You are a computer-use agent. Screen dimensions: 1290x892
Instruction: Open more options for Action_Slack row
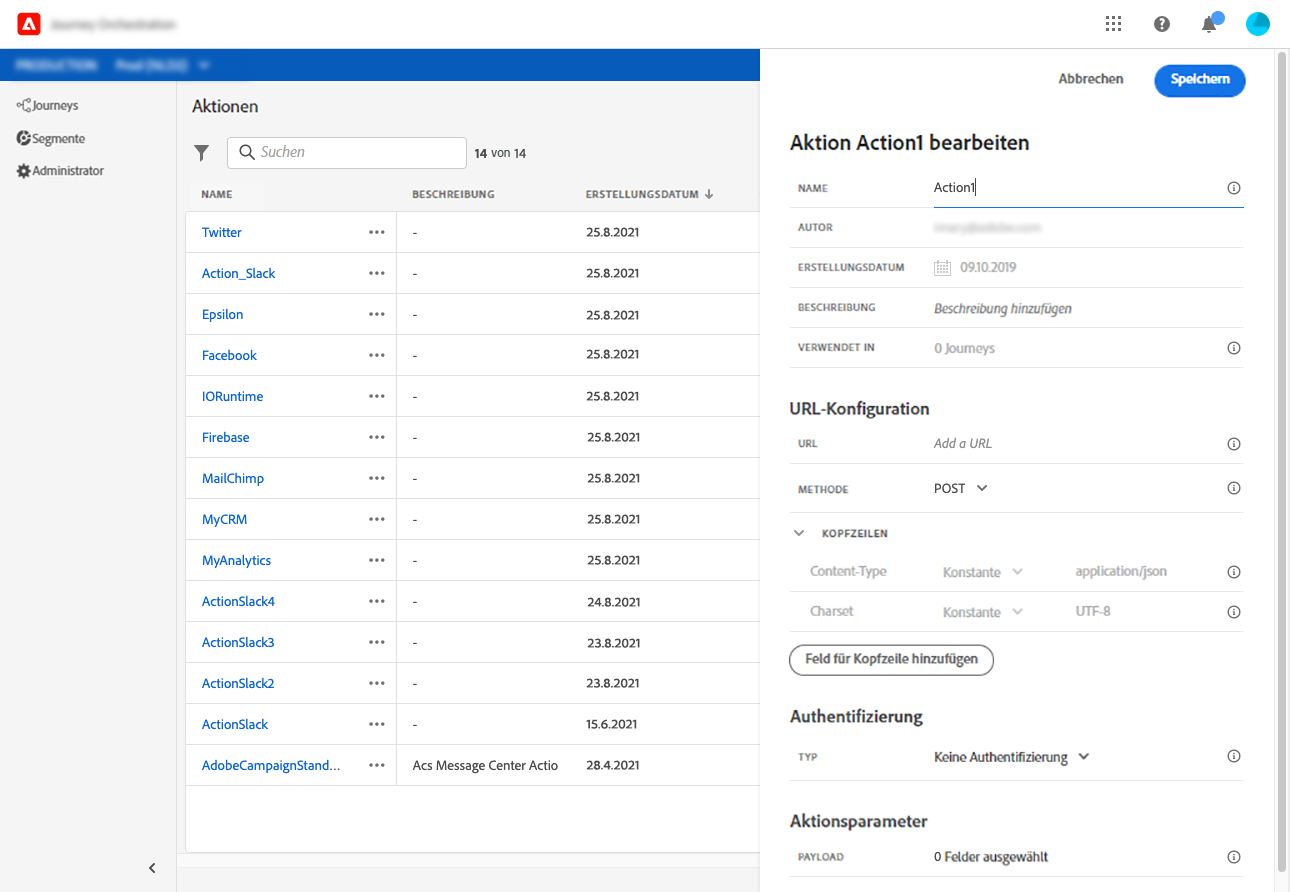tap(377, 273)
